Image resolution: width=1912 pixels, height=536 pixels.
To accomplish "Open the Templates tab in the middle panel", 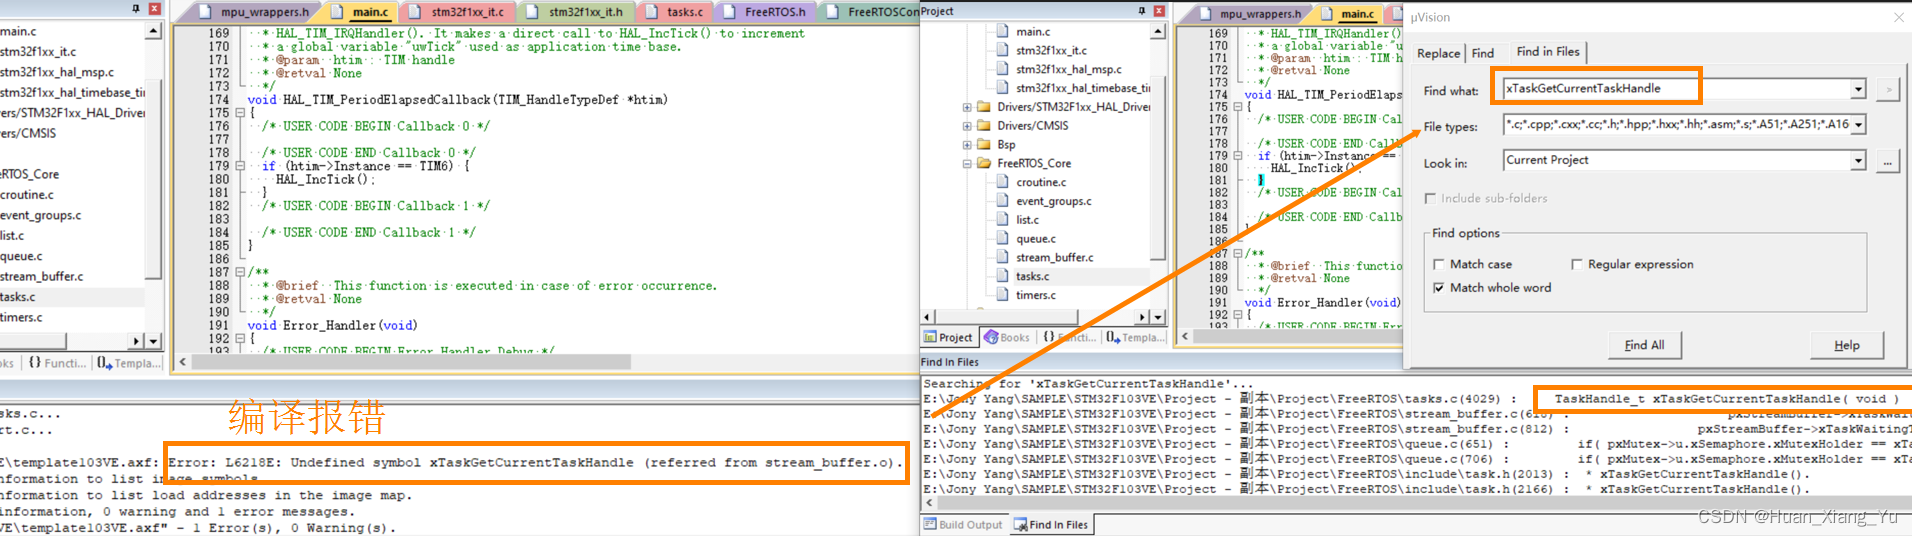I will click(x=1135, y=337).
